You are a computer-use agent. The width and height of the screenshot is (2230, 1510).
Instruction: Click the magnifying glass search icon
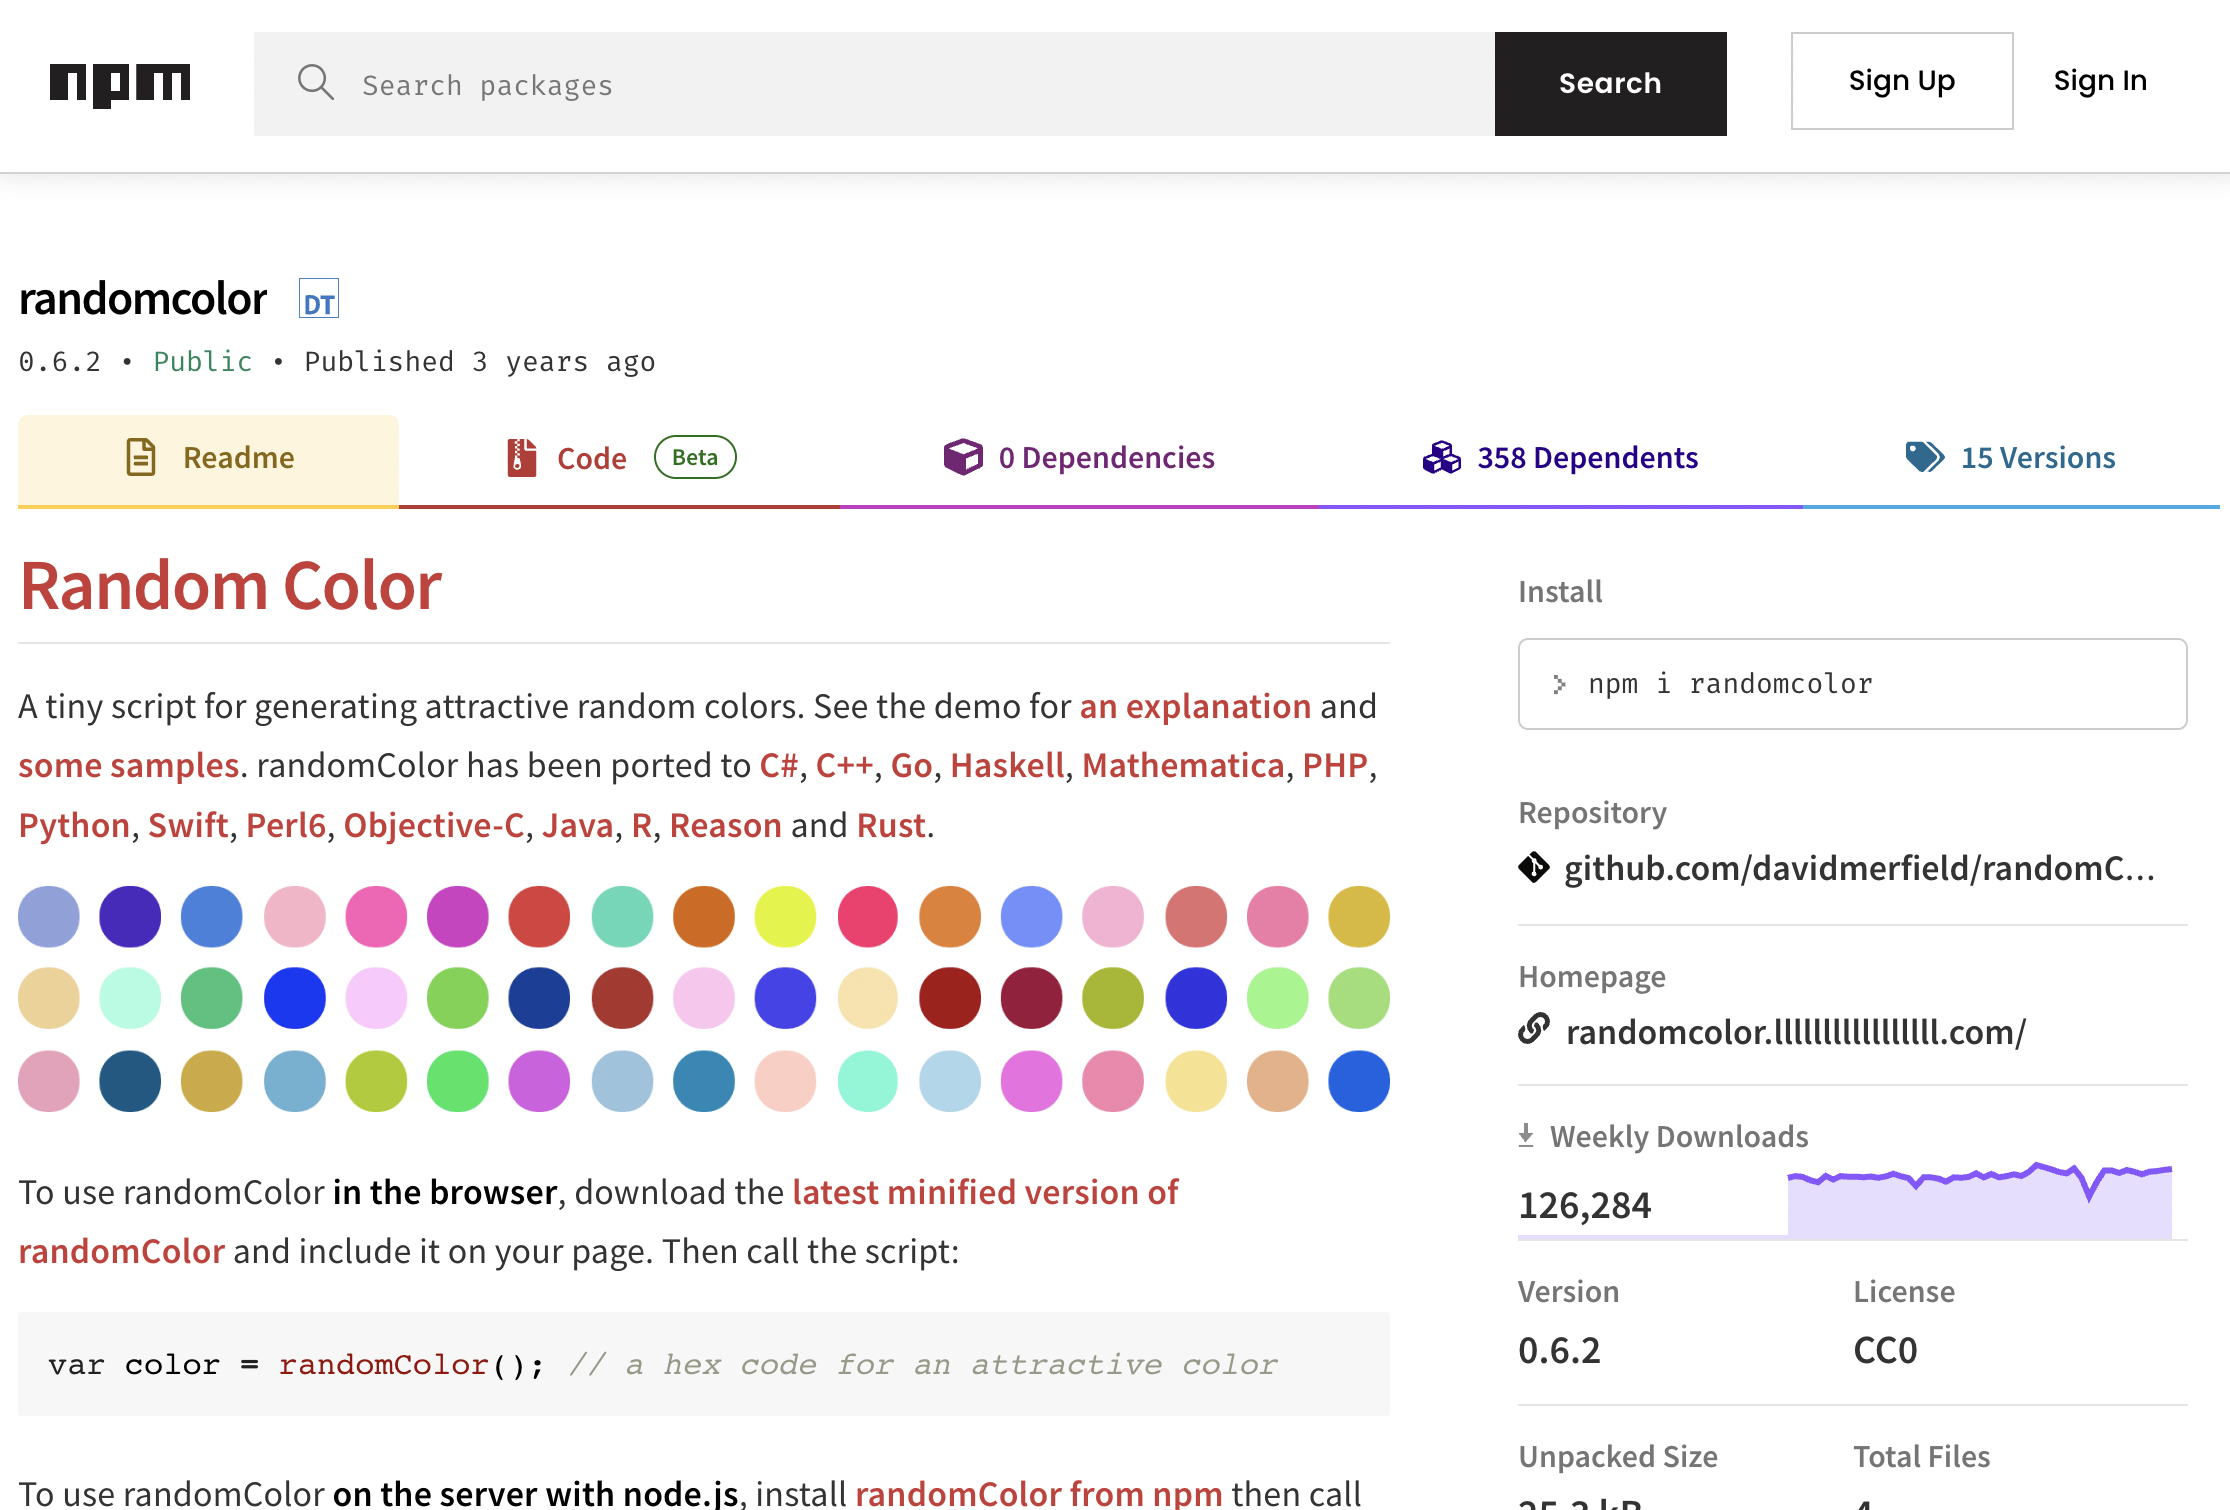(x=315, y=83)
